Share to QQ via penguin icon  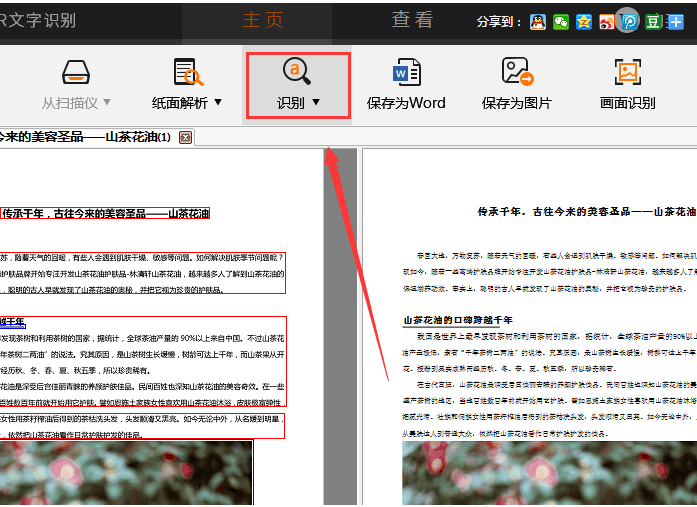click(x=538, y=21)
